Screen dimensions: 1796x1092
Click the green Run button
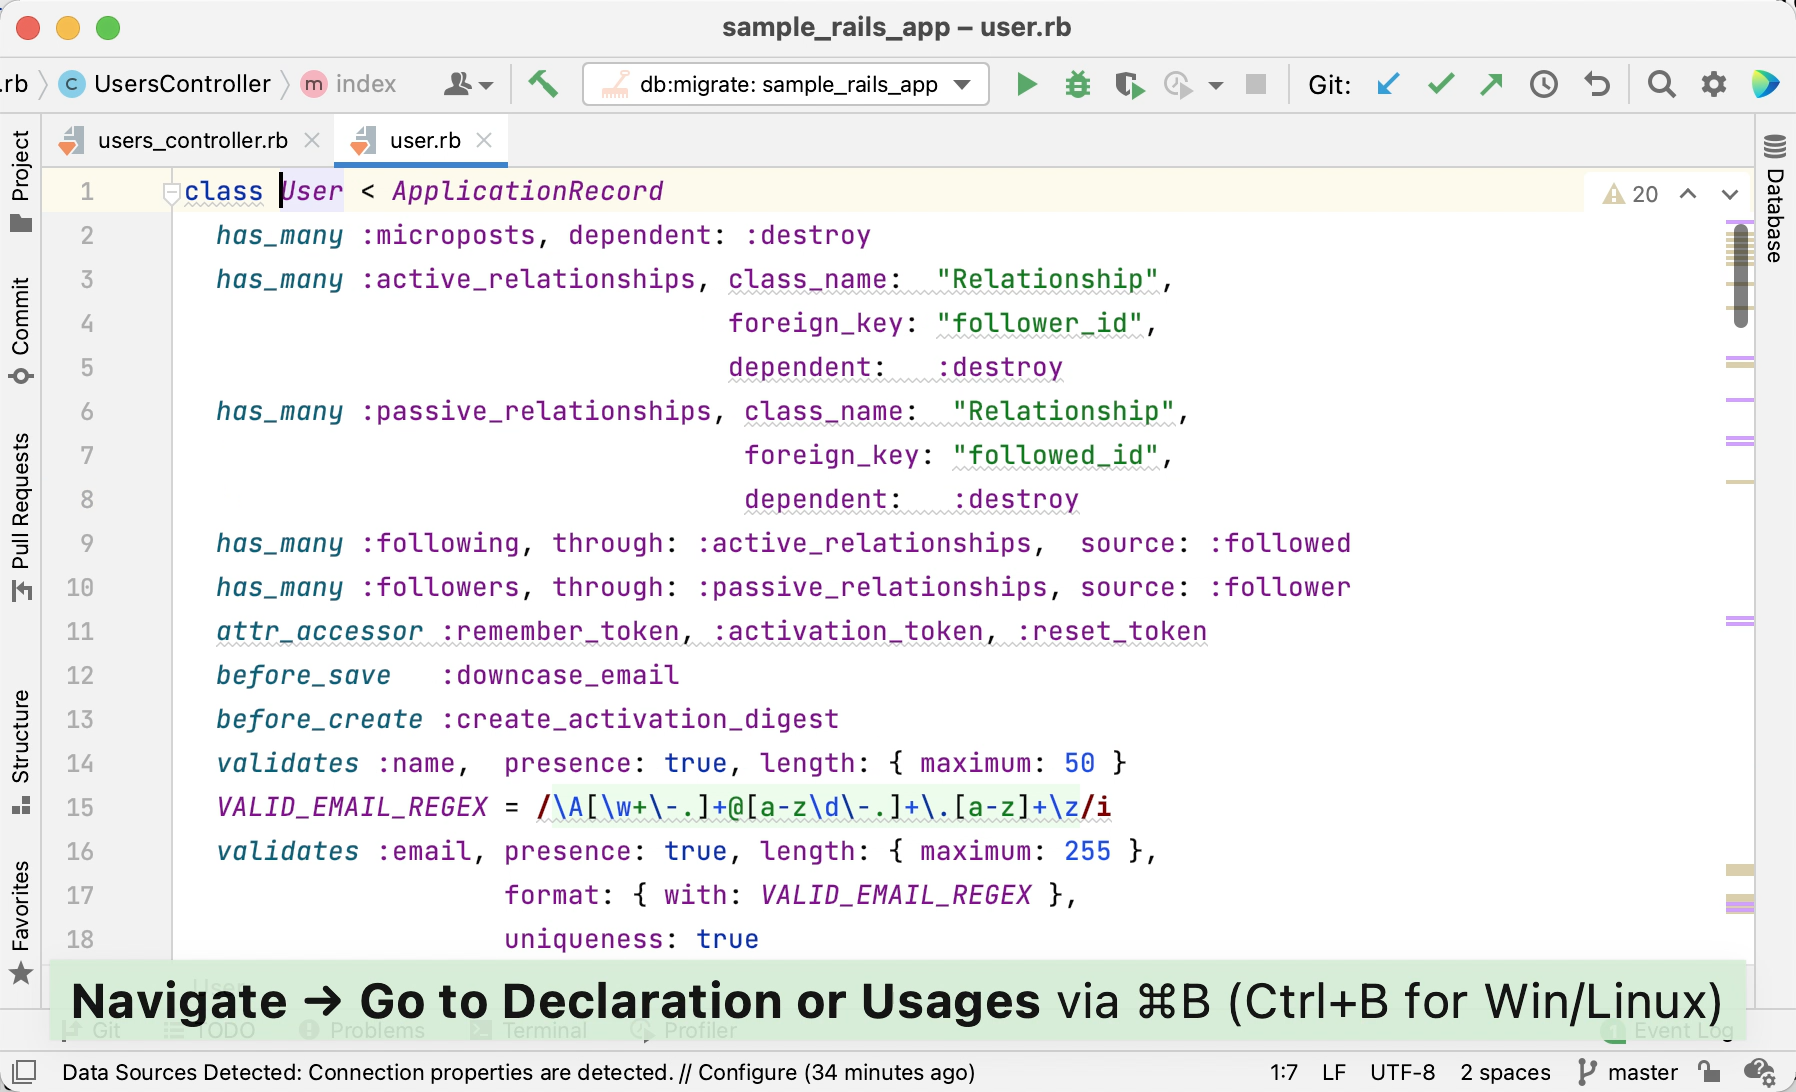tap(1026, 85)
